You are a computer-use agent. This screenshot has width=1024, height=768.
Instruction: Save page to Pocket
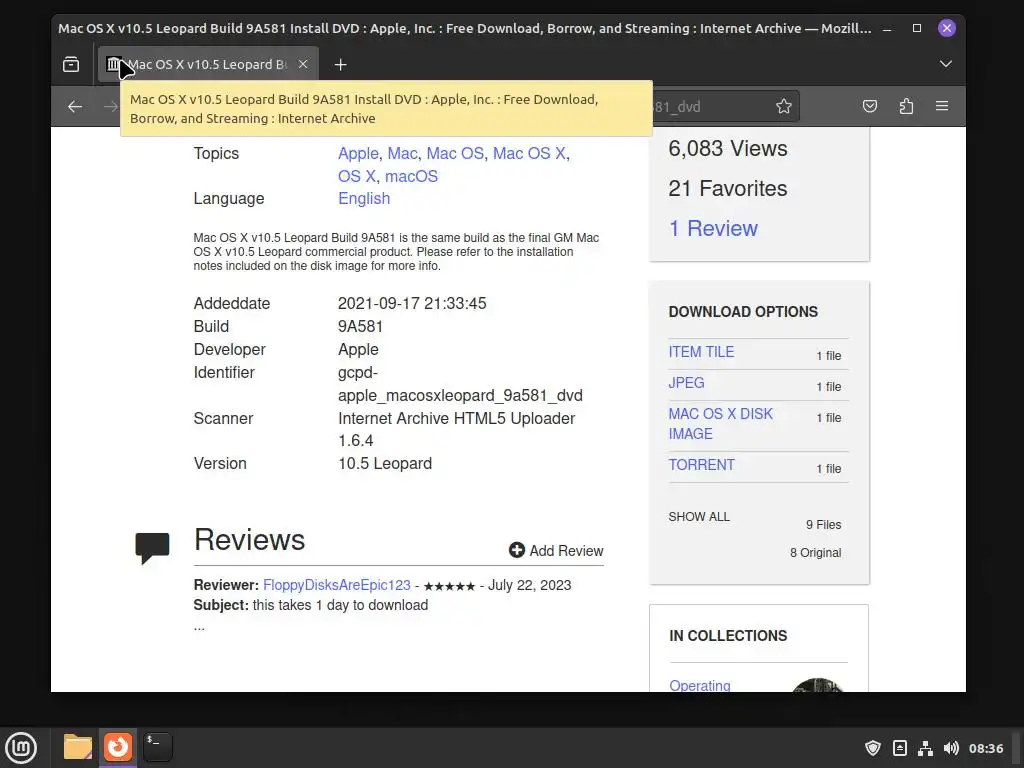[x=870, y=106]
